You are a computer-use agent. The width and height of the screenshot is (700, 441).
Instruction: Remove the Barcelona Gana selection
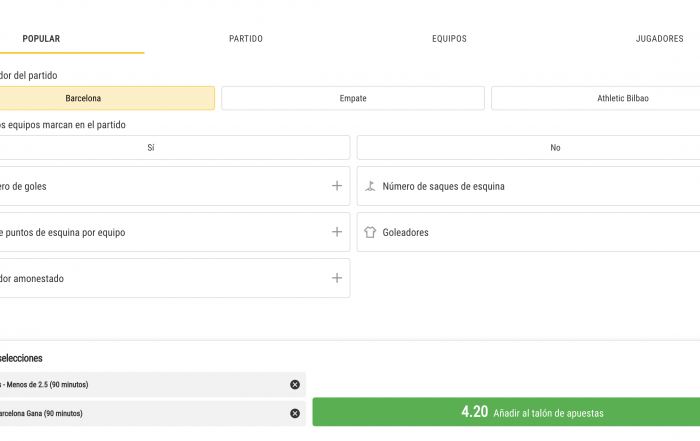295,413
